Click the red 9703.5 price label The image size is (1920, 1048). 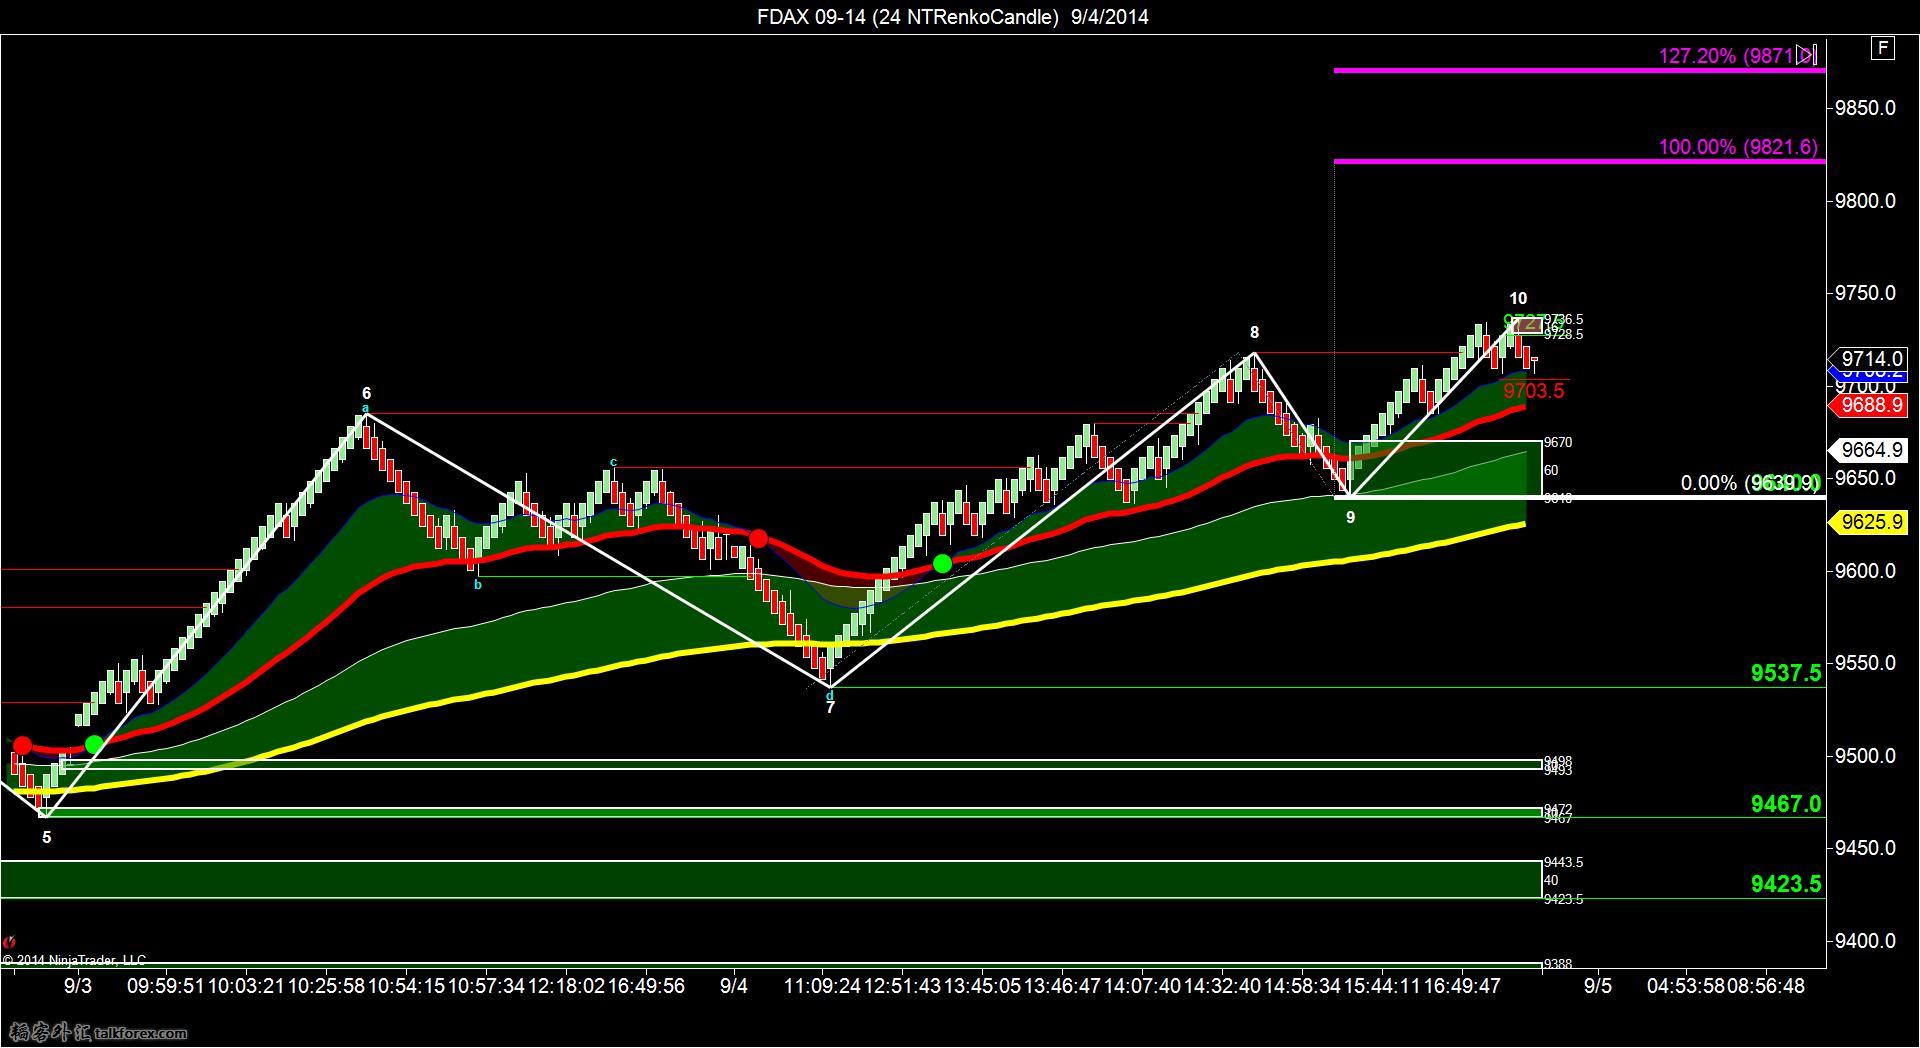coord(1533,391)
